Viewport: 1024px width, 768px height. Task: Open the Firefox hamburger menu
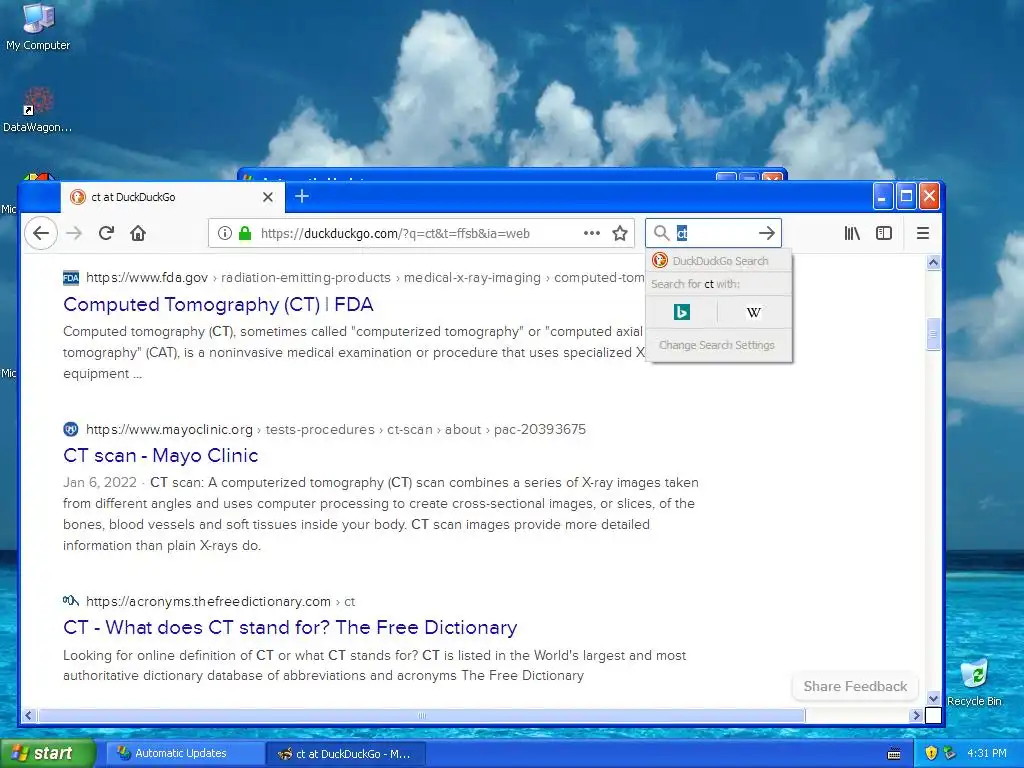[922, 233]
